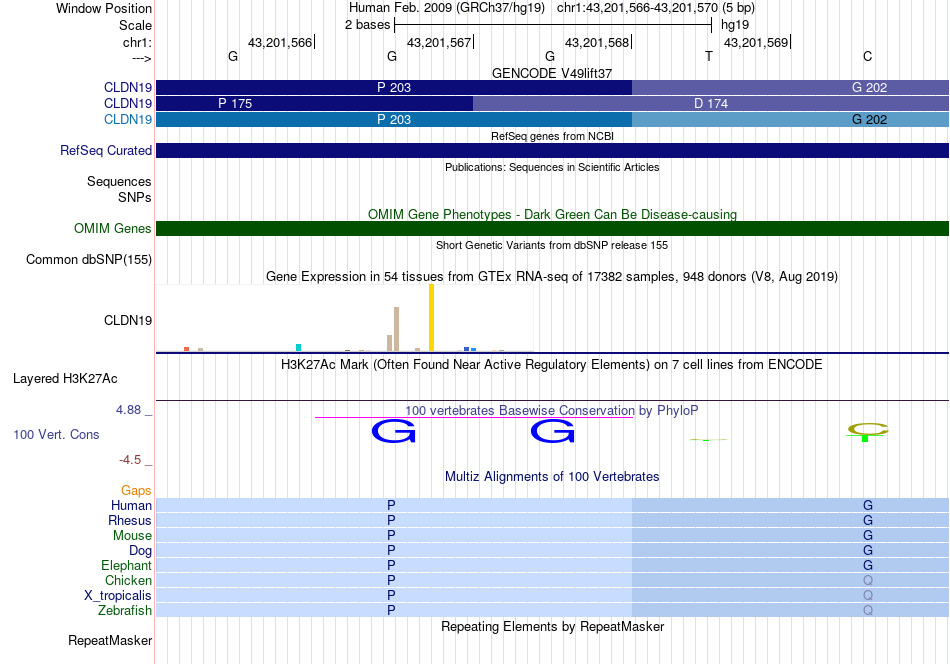Click the tallest tan GTEx expression bar
The image size is (950, 664).
396,329
